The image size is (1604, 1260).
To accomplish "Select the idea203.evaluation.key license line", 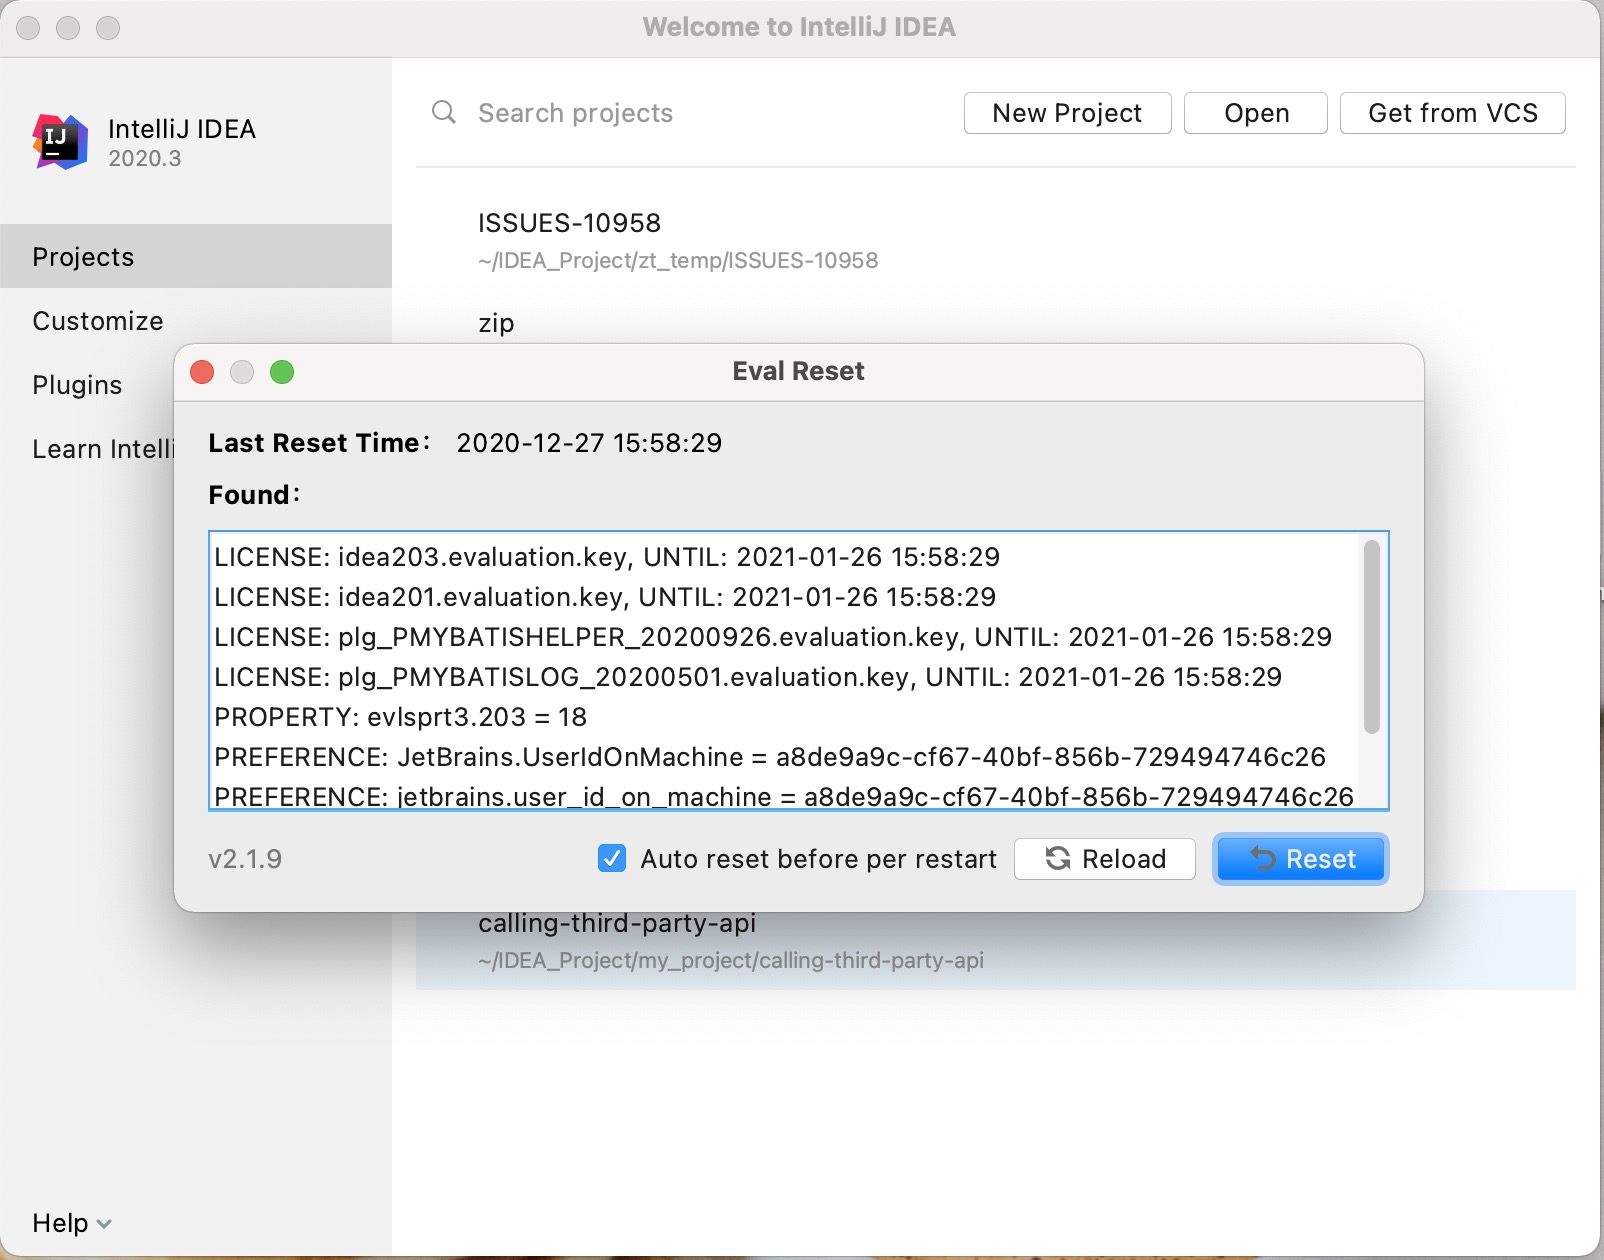I will click(x=607, y=557).
